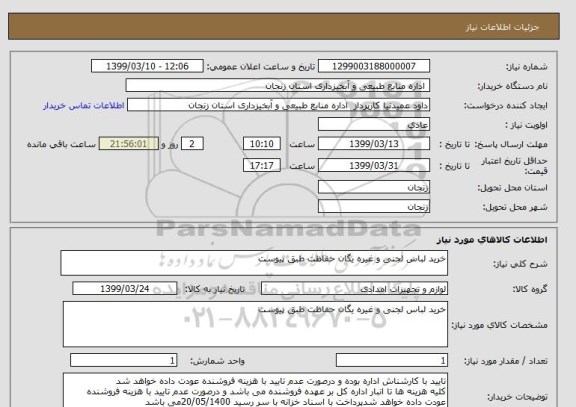The height and width of the screenshot is (407, 576).
Task: Click the ایجاد کننده درخواست field
Action: pyautogui.click(x=278, y=105)
